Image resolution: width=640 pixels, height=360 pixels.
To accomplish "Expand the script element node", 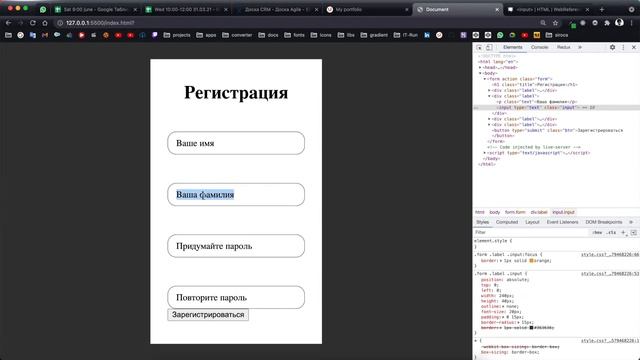I will coord(485,153).
